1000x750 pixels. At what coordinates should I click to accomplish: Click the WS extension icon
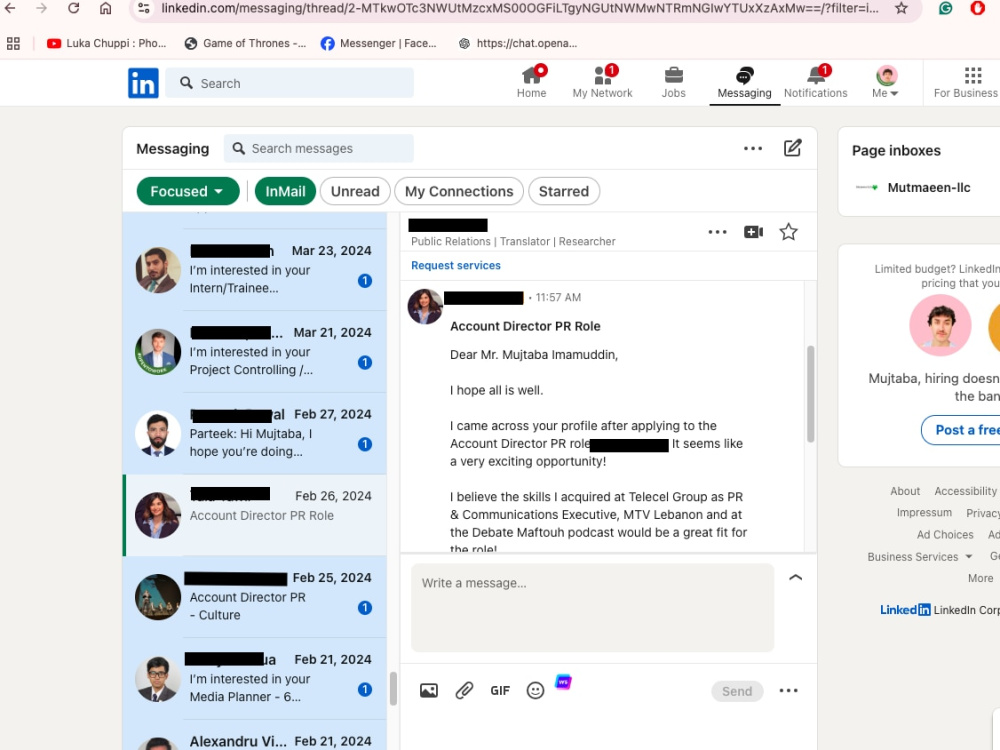563,682
